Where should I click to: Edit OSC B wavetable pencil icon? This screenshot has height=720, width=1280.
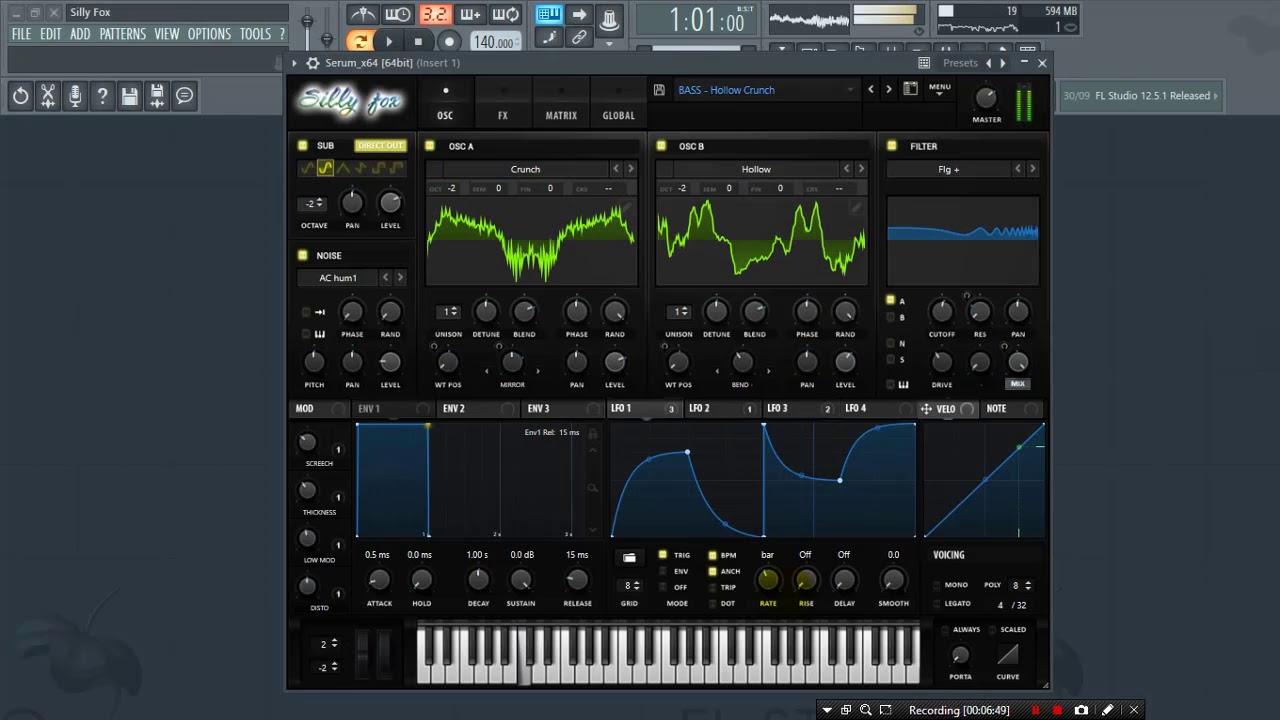point(856,208)
